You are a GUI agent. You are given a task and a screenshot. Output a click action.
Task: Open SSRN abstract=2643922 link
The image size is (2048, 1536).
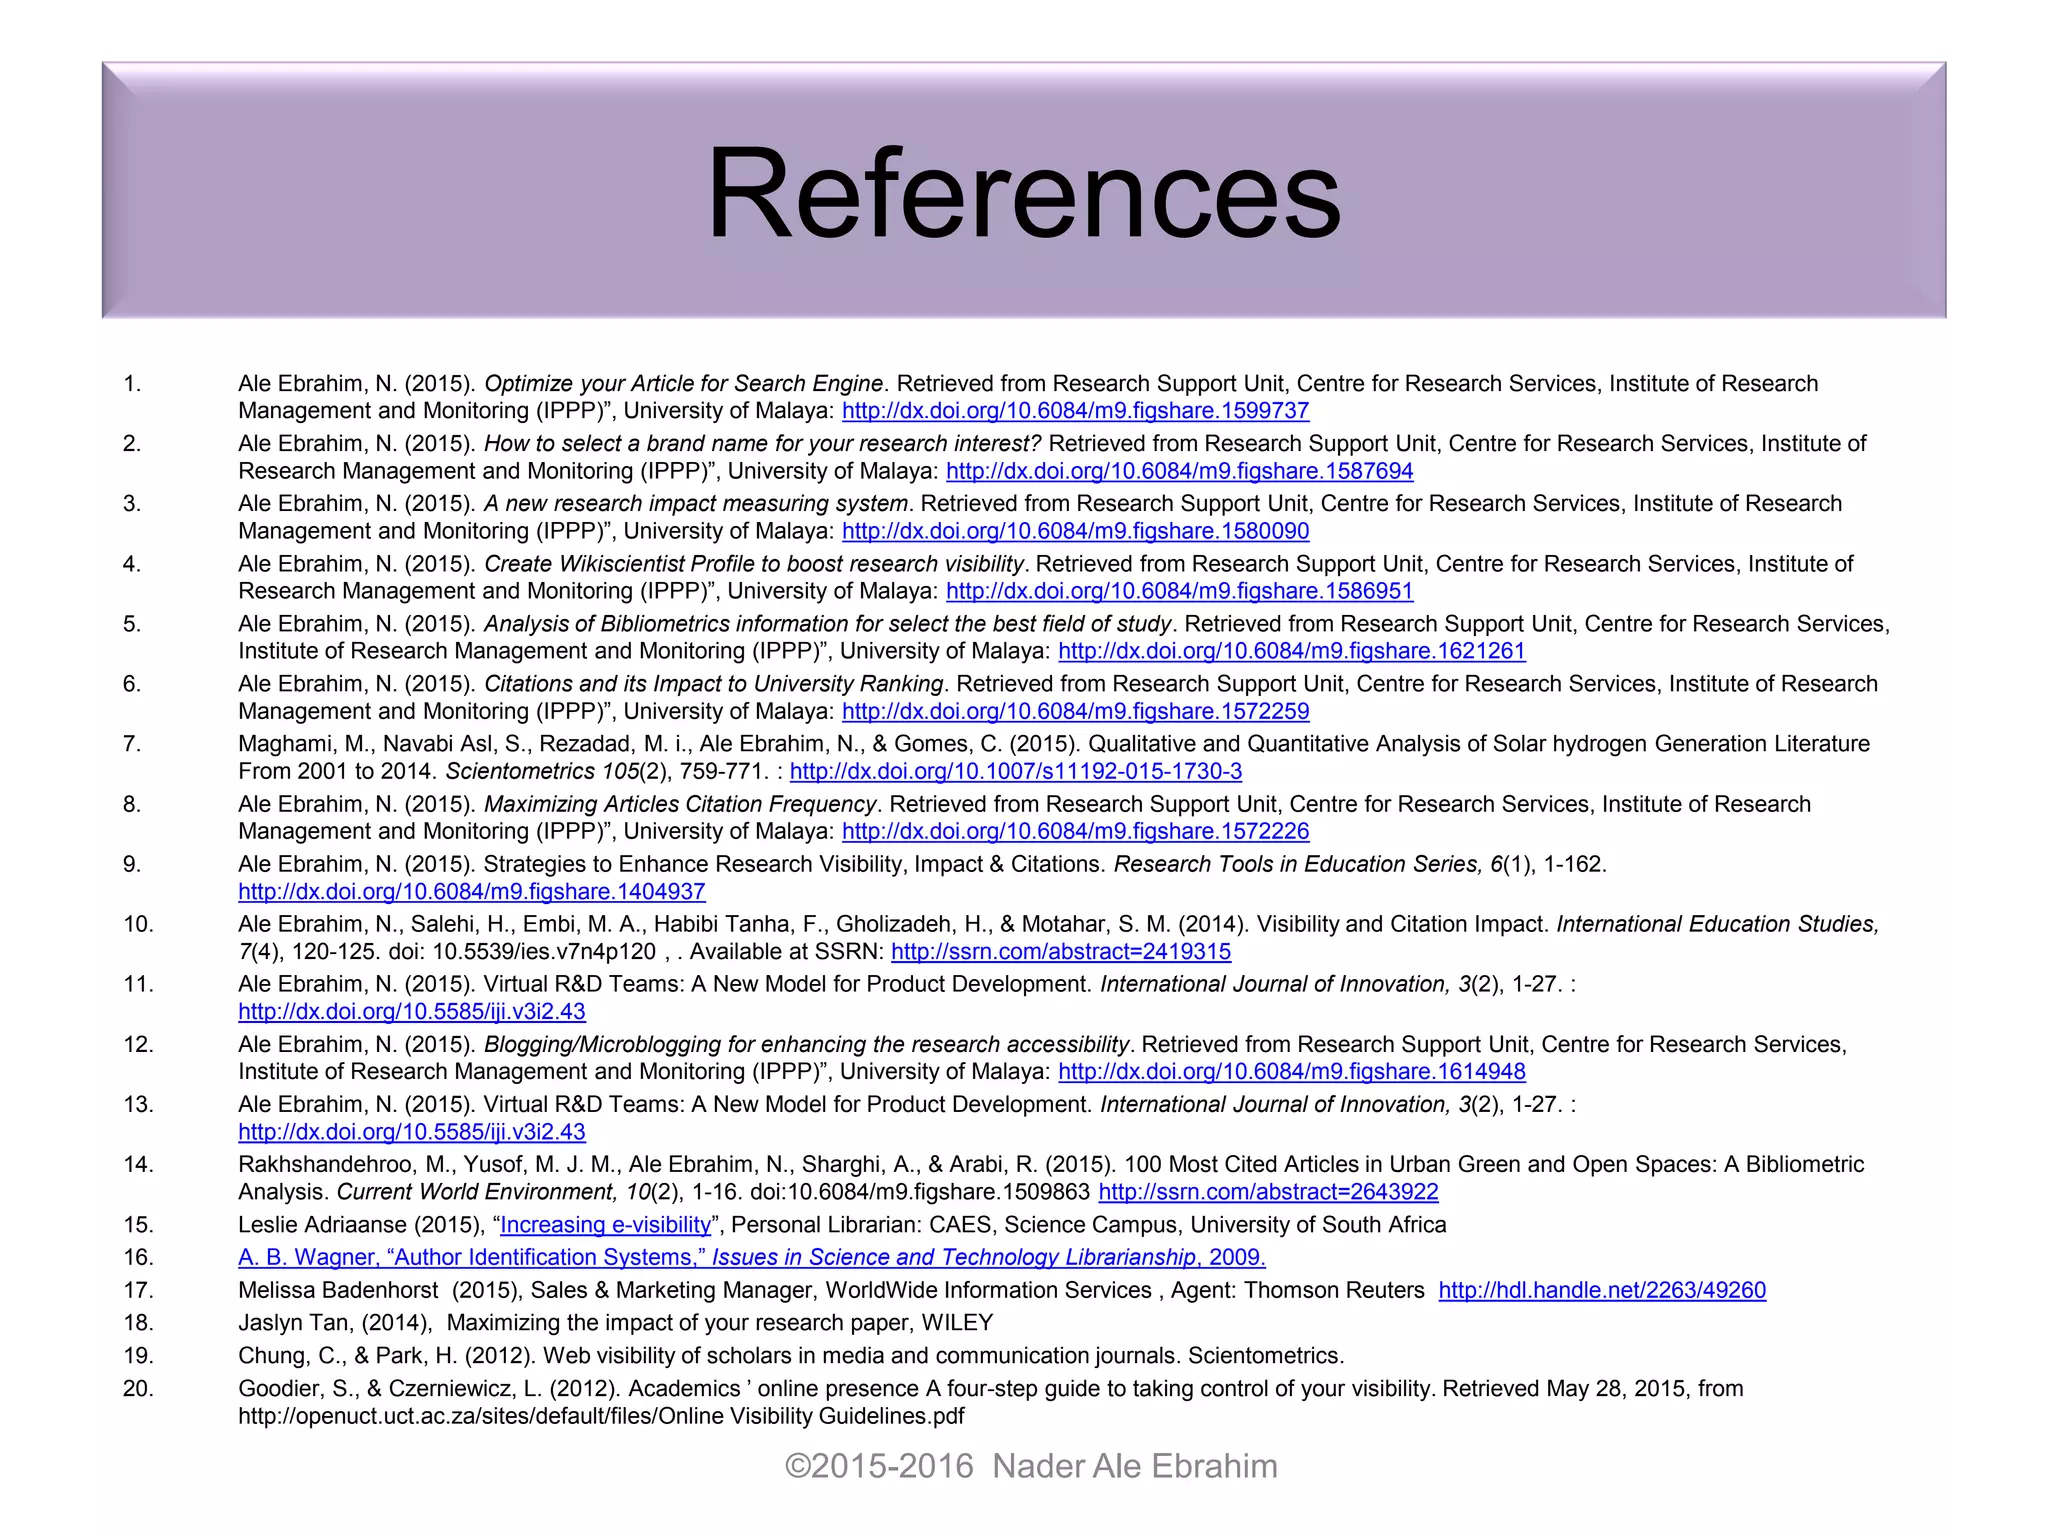pos(1268,1191)
